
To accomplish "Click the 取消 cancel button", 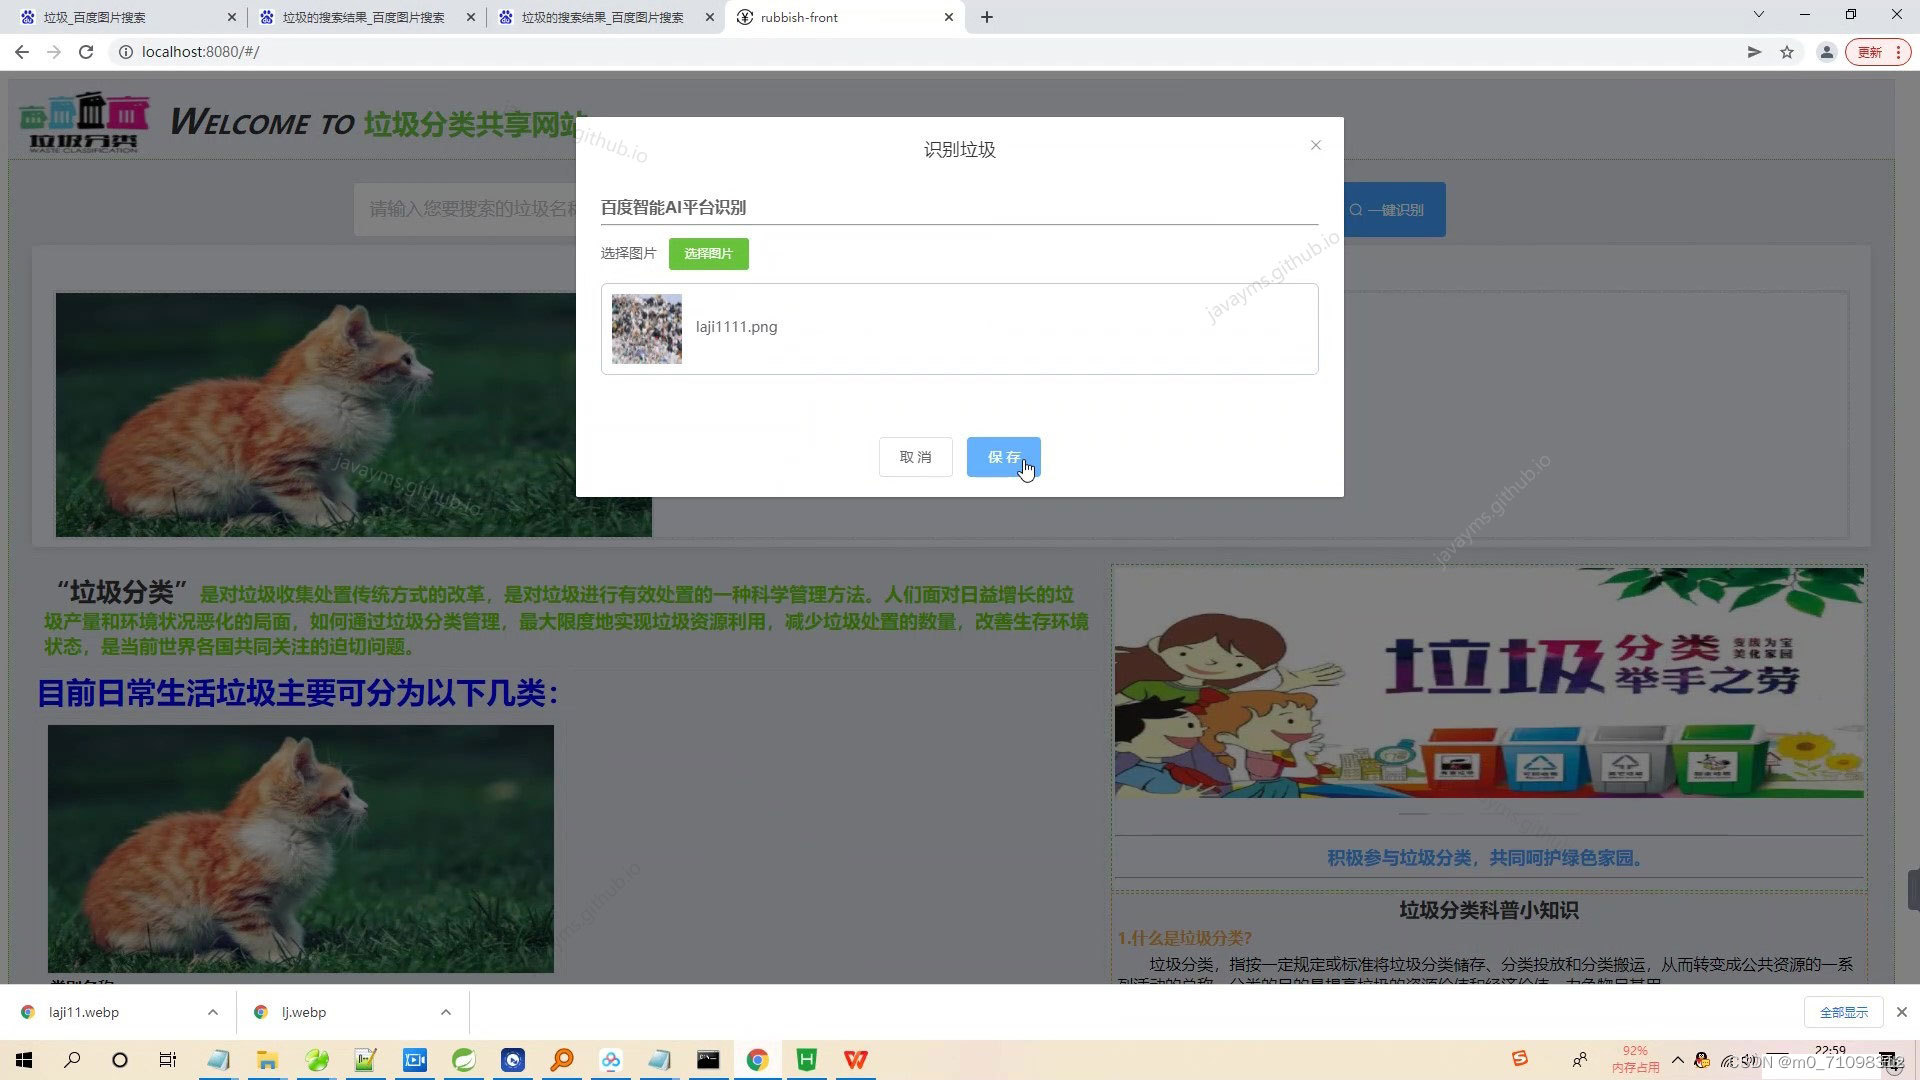I will tap(915, 457).
